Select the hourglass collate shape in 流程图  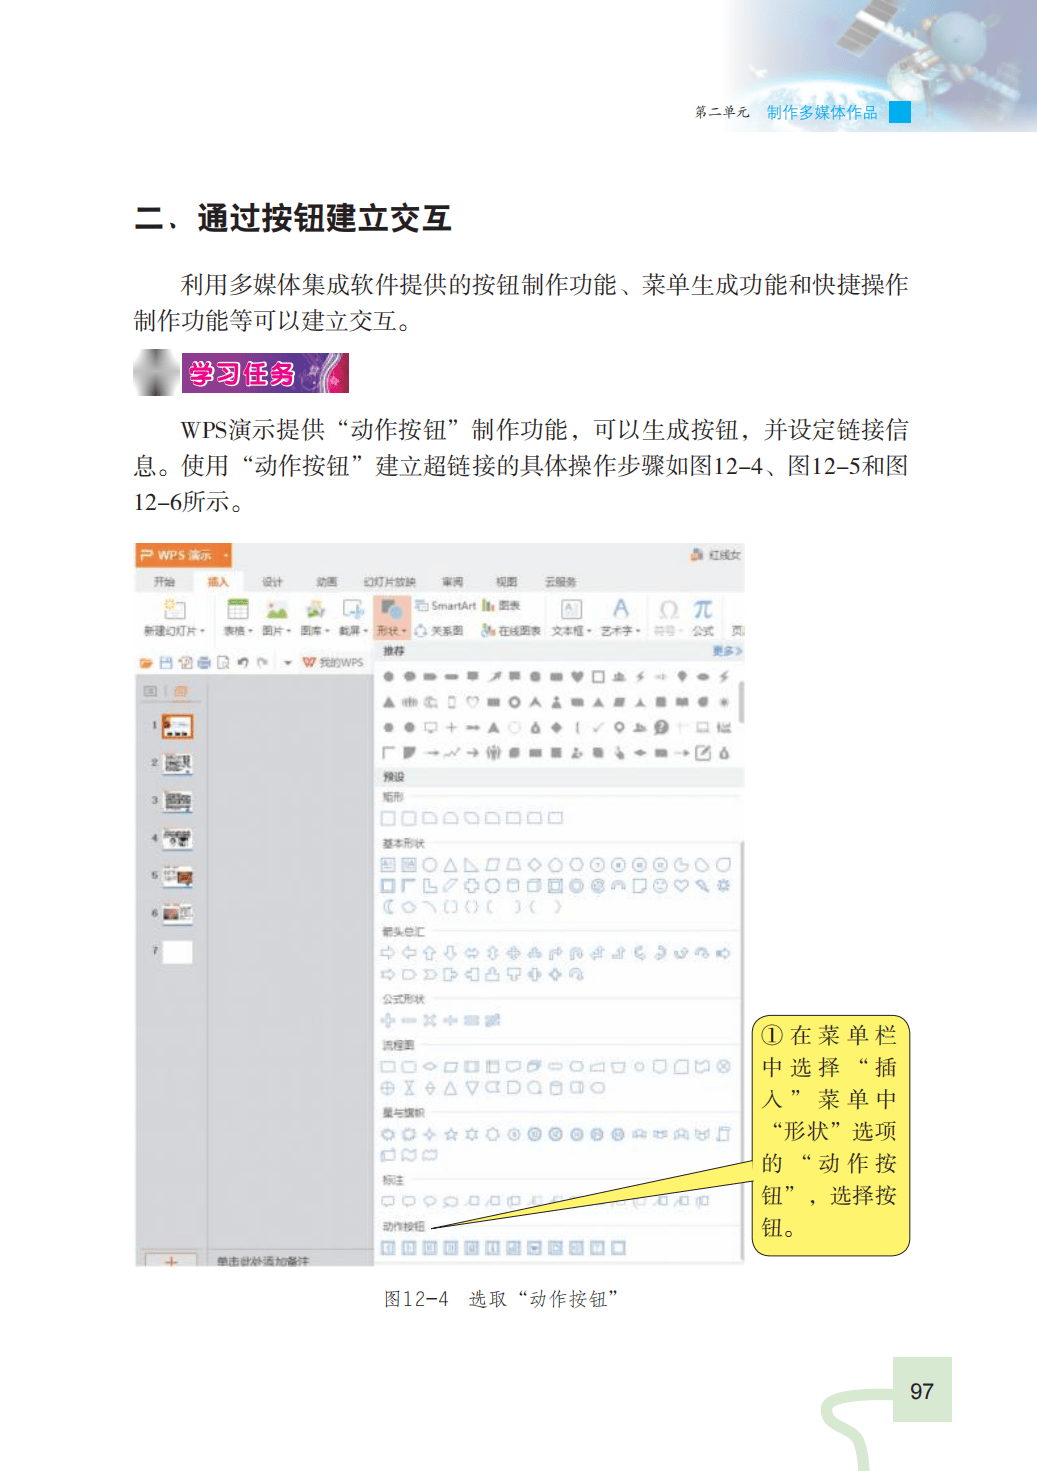409,1088
